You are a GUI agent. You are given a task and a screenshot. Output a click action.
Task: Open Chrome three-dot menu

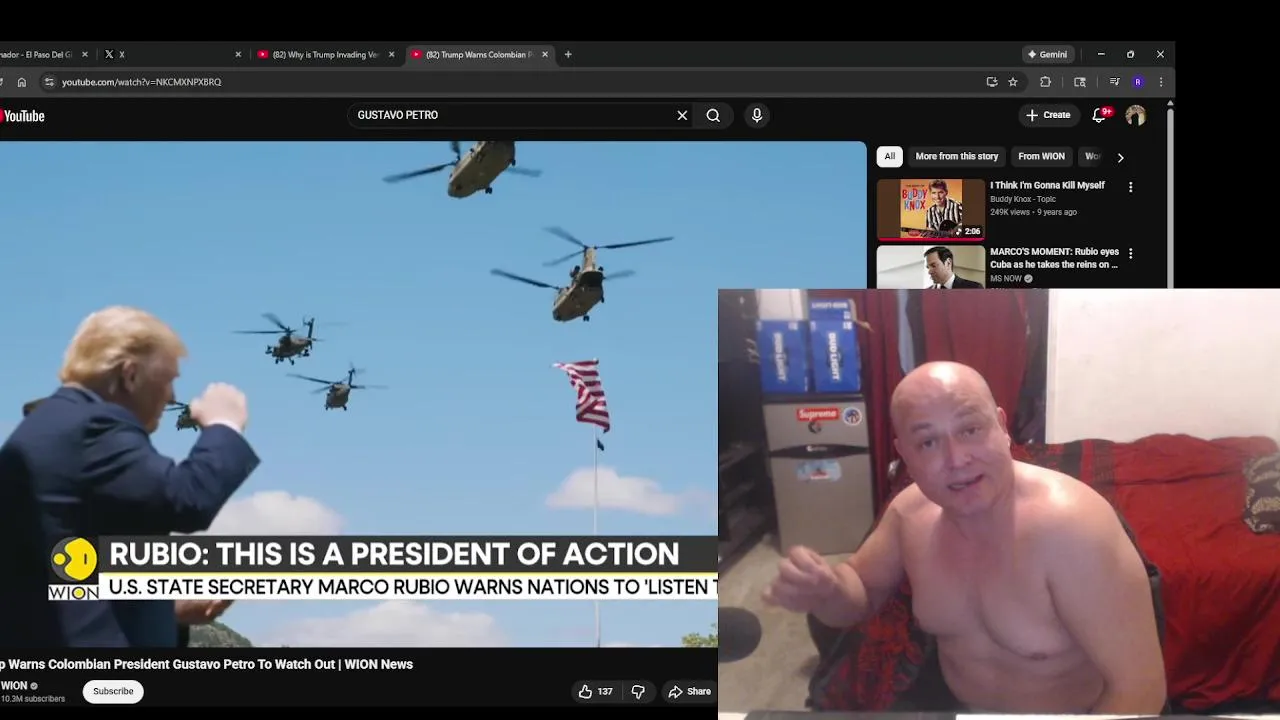tap(1161, 82)
